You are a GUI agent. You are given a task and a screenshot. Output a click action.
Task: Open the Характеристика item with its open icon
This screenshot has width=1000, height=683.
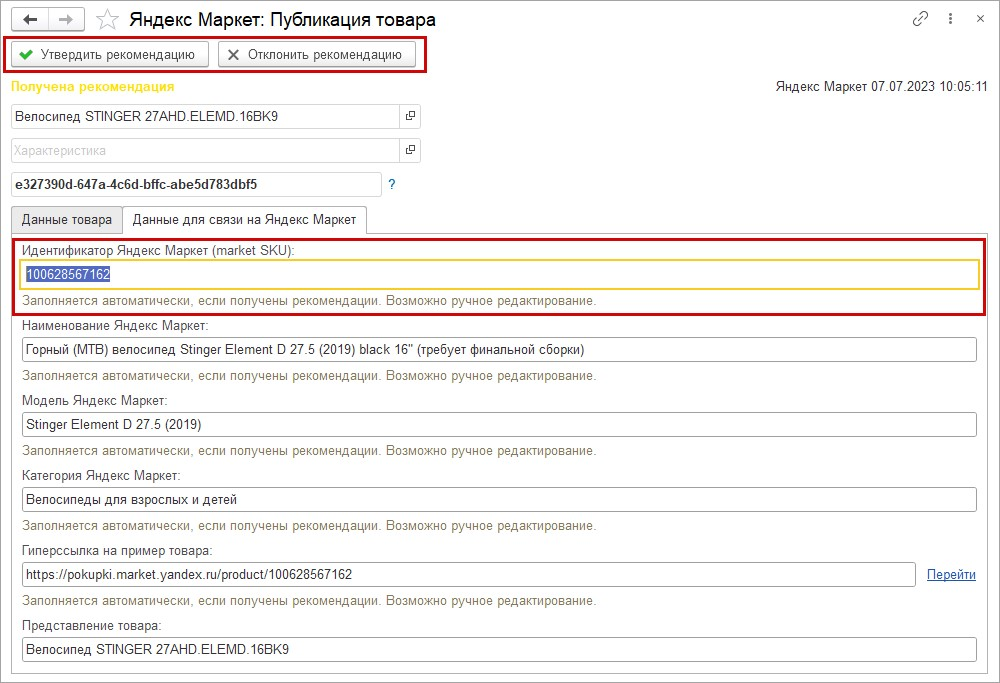(x=410, y=150)
